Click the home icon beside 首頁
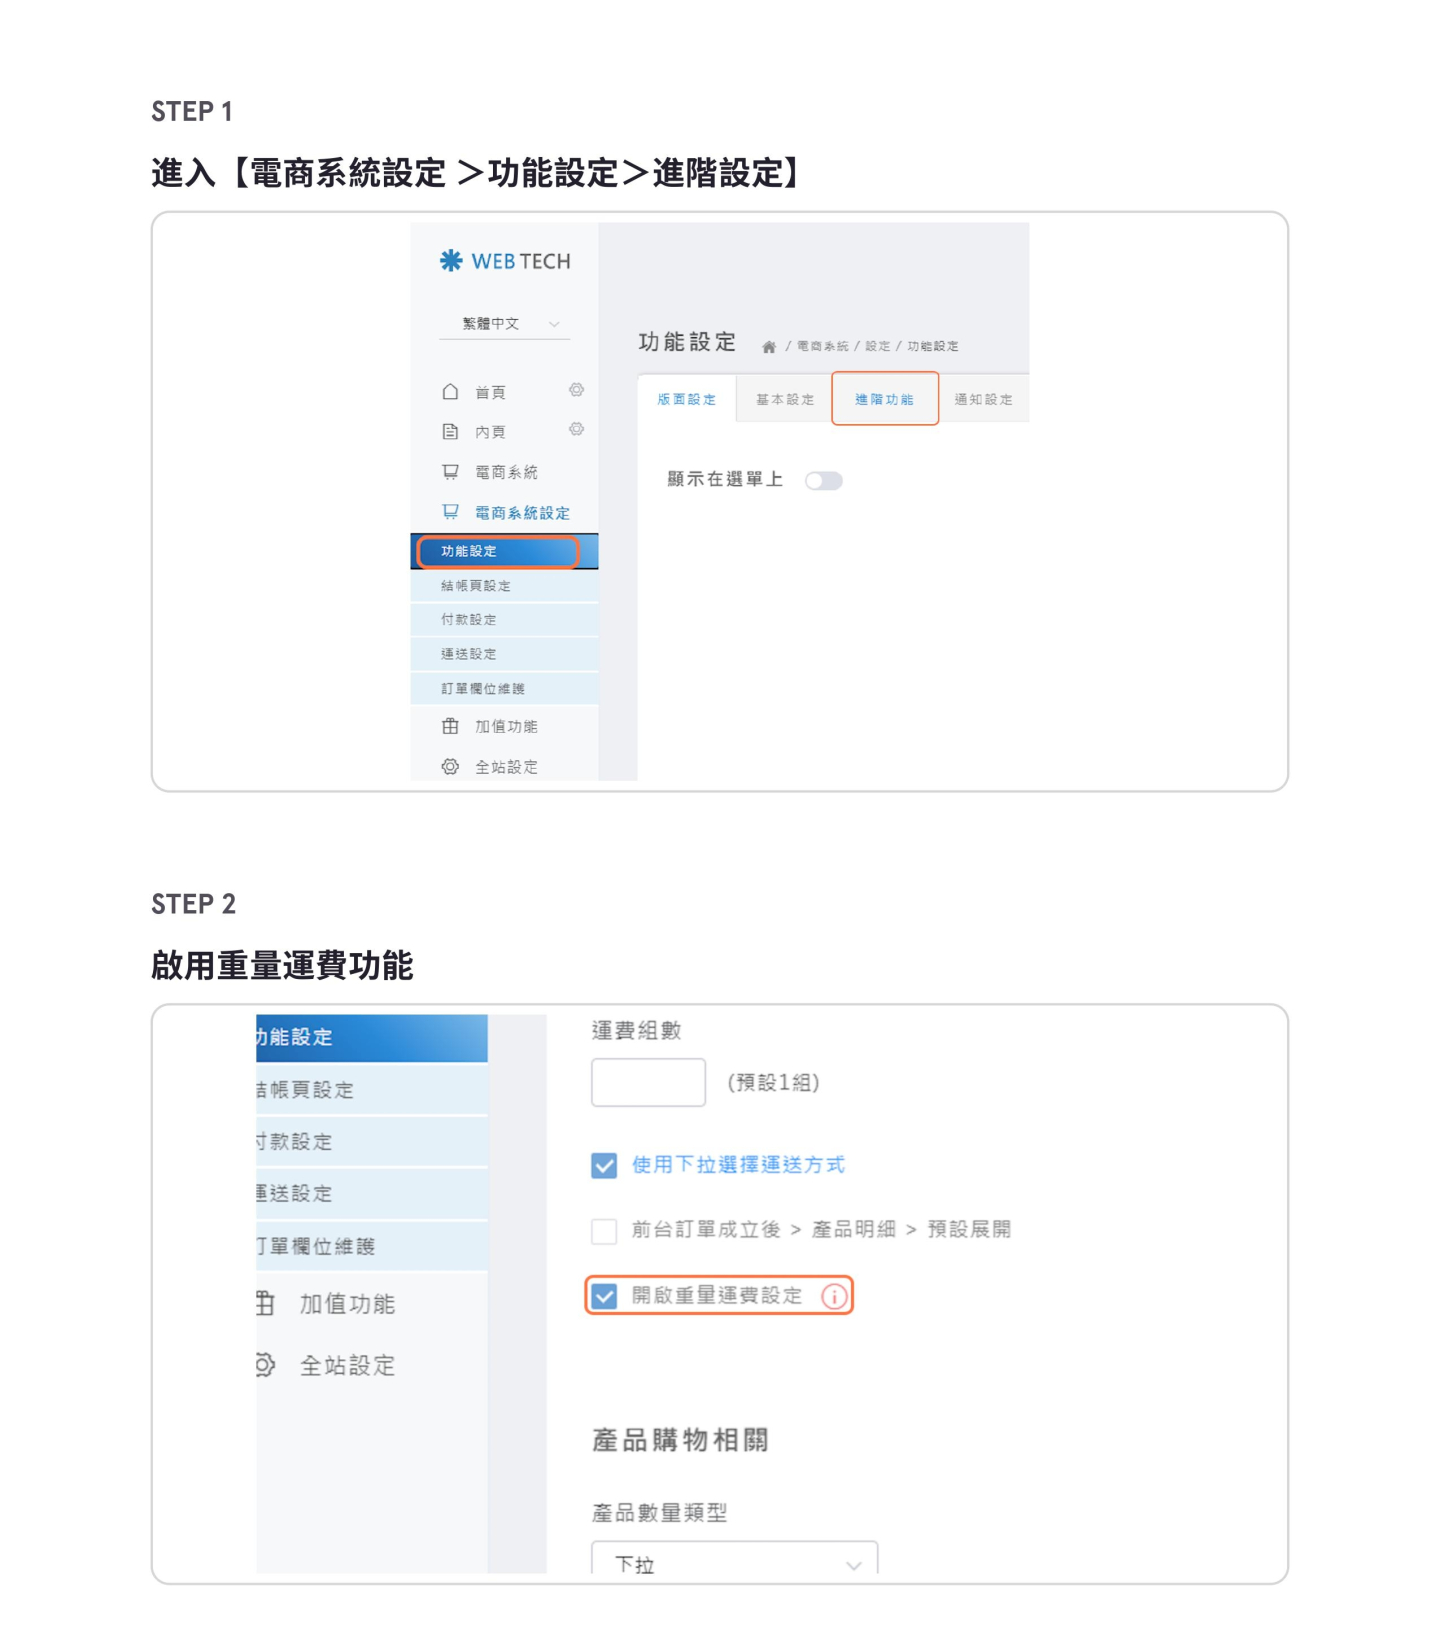 click(450, 392)
